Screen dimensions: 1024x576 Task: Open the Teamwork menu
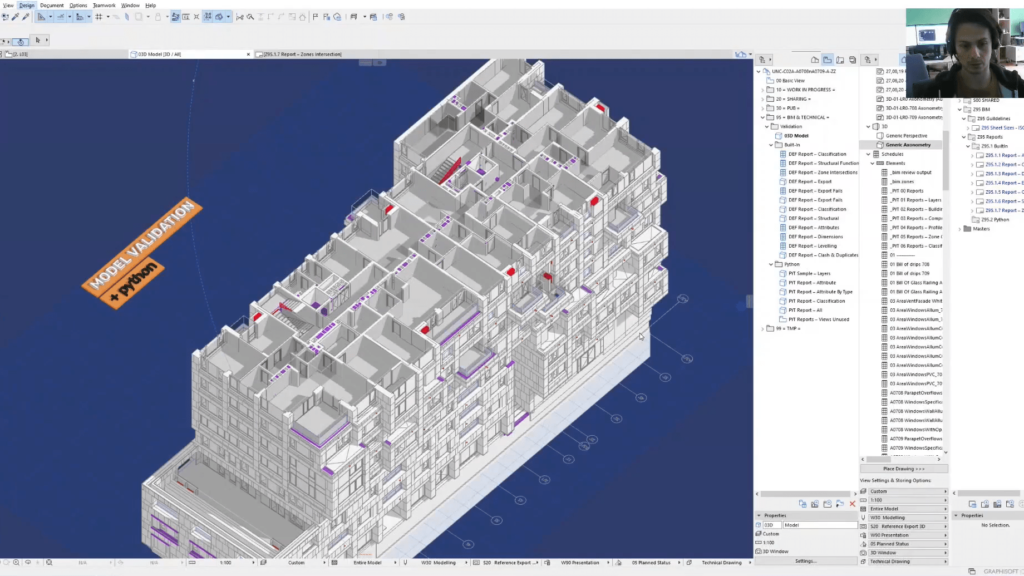(104, 5)
